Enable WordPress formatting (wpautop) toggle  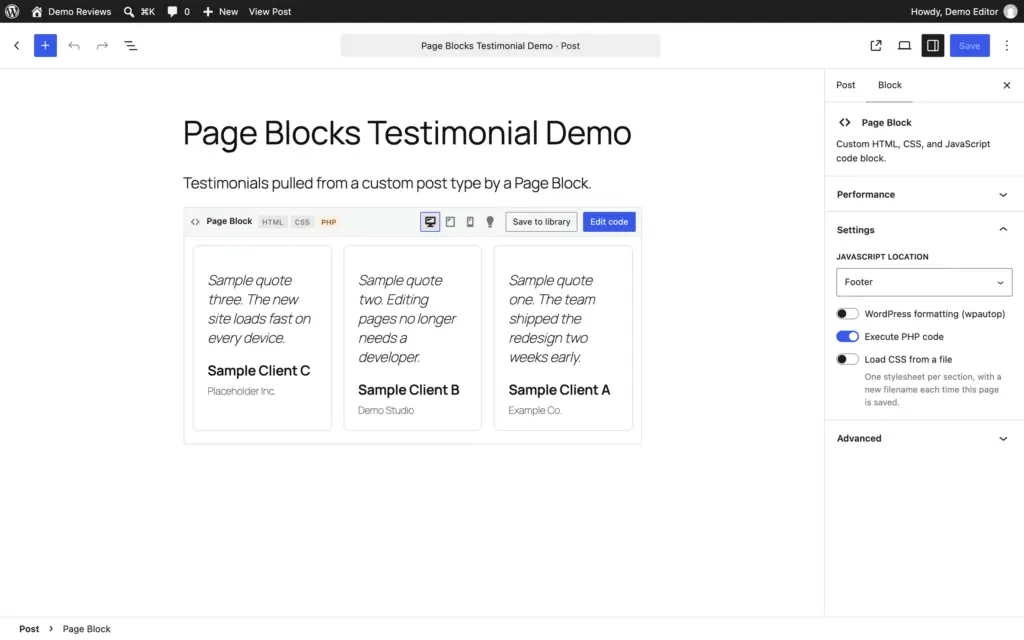[x=847, y=314]
